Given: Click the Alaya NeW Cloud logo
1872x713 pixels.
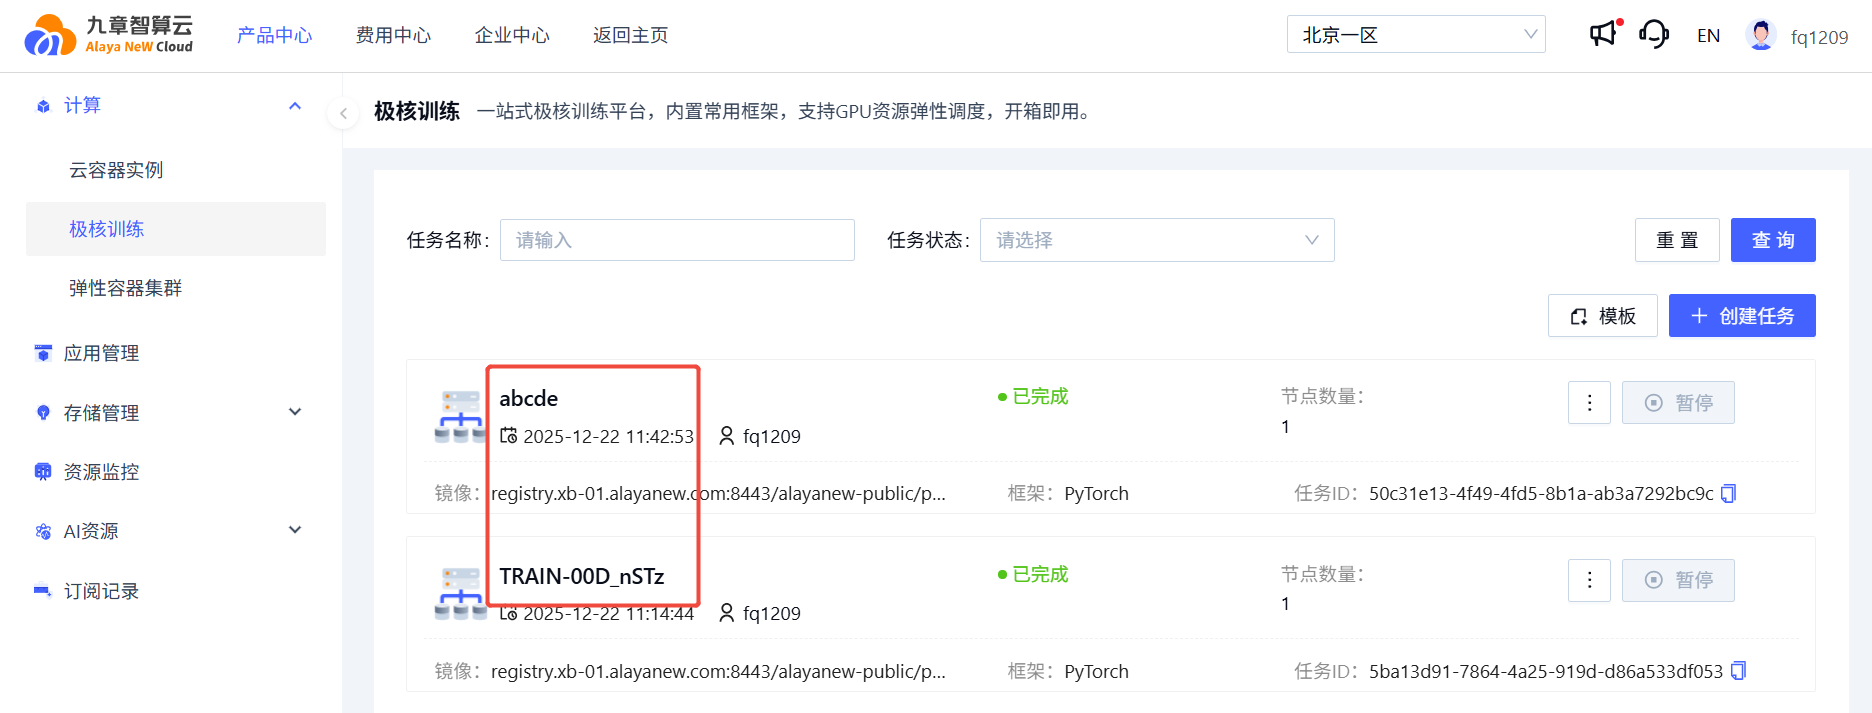Looking at the screenshot, I should [108, 35].
